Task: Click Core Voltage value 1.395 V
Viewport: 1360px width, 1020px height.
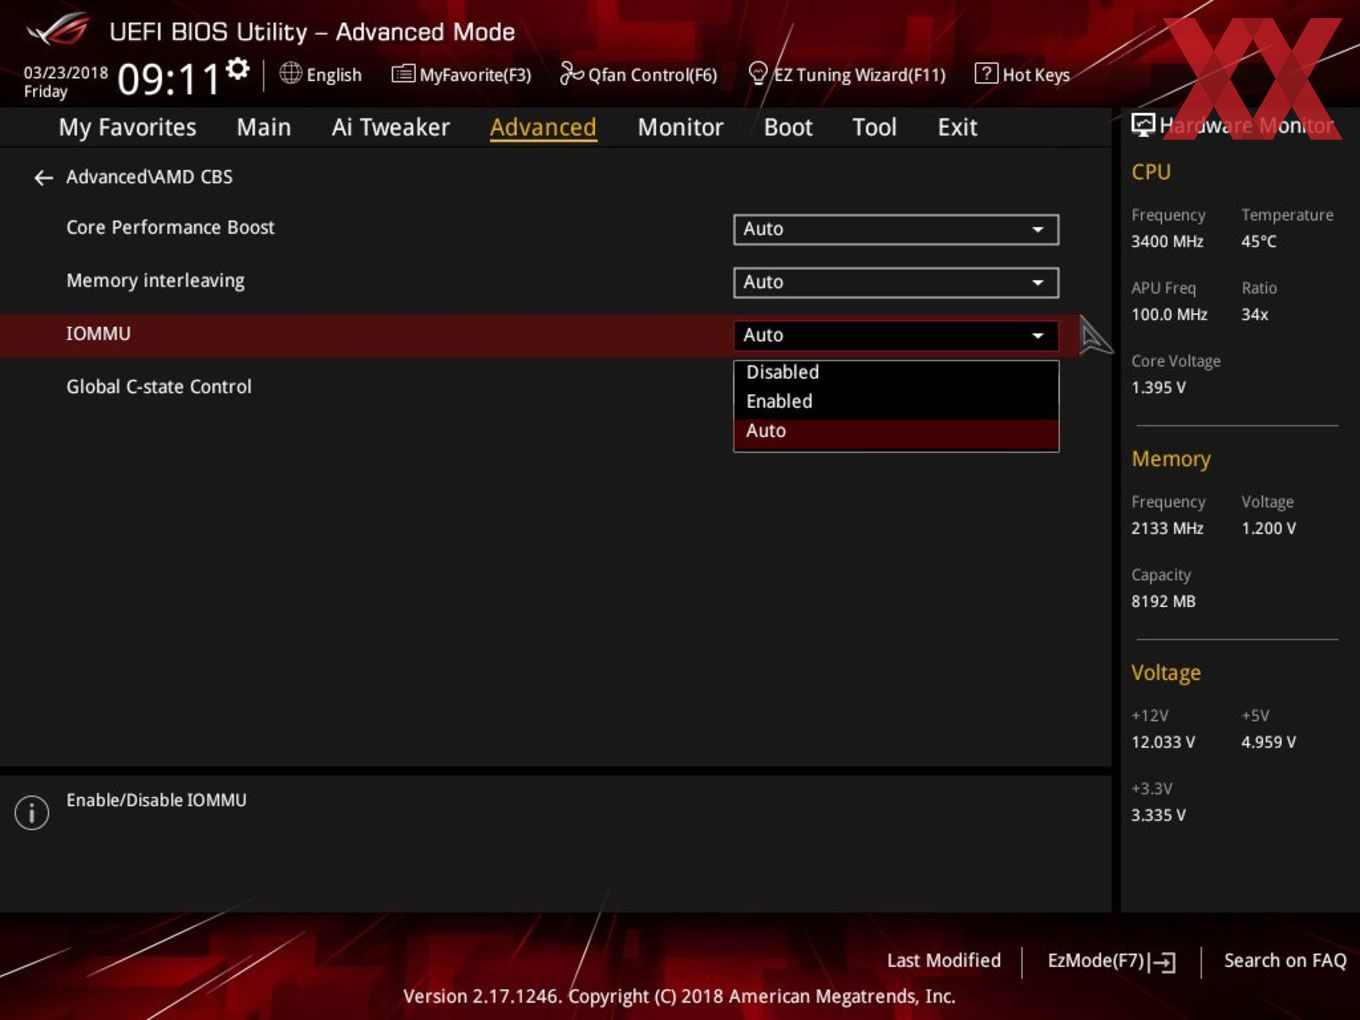Action: [x=1158, y=388]
